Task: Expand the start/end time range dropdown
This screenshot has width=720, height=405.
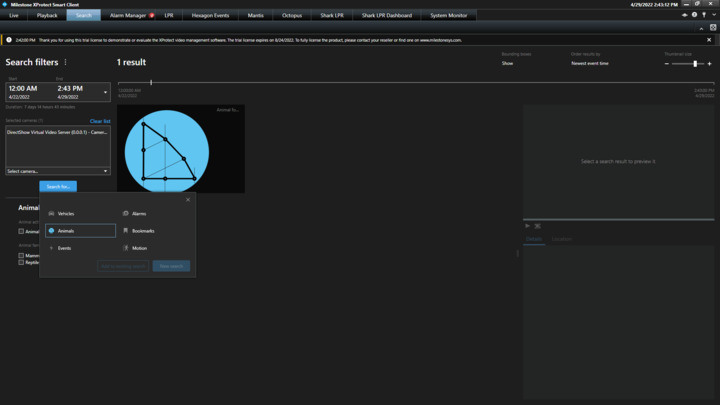Action: 105,92
